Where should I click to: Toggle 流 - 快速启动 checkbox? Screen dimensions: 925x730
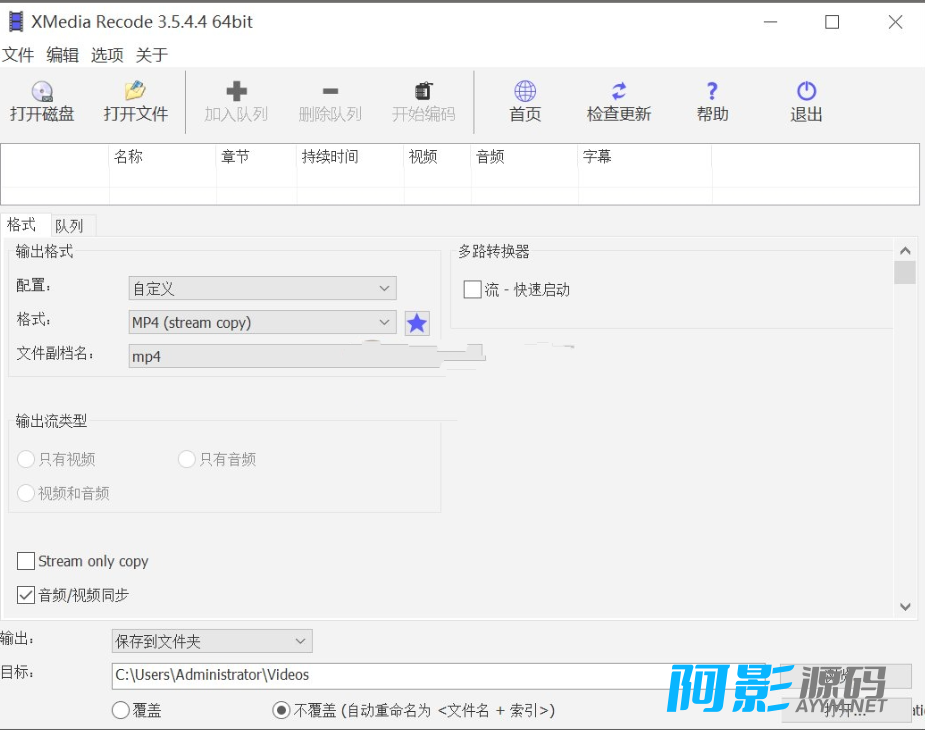472,290
